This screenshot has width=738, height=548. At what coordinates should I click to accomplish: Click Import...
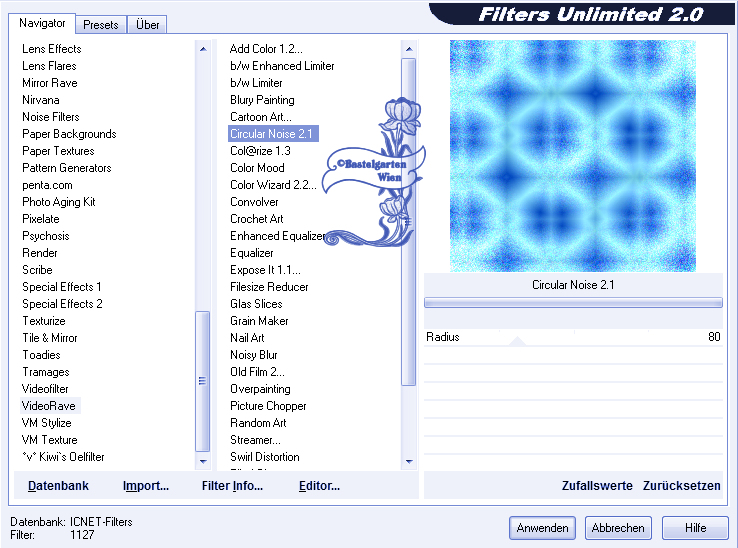[x=146, y=485]
